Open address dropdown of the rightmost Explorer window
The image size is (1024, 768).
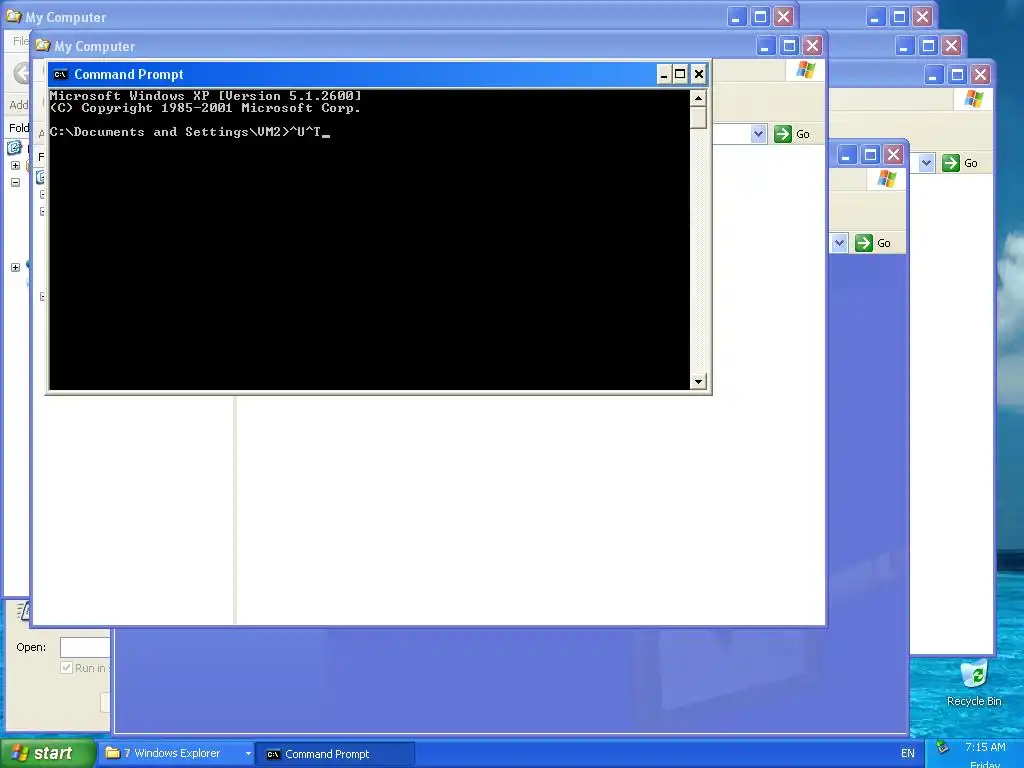click(x=926, y=163)
